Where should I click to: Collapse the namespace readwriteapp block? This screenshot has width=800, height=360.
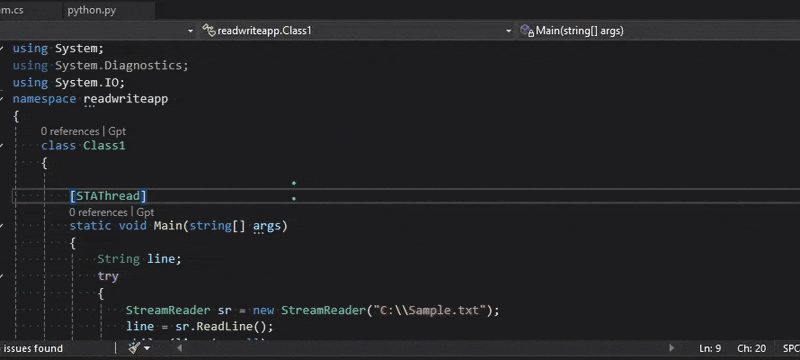[2, 99]
